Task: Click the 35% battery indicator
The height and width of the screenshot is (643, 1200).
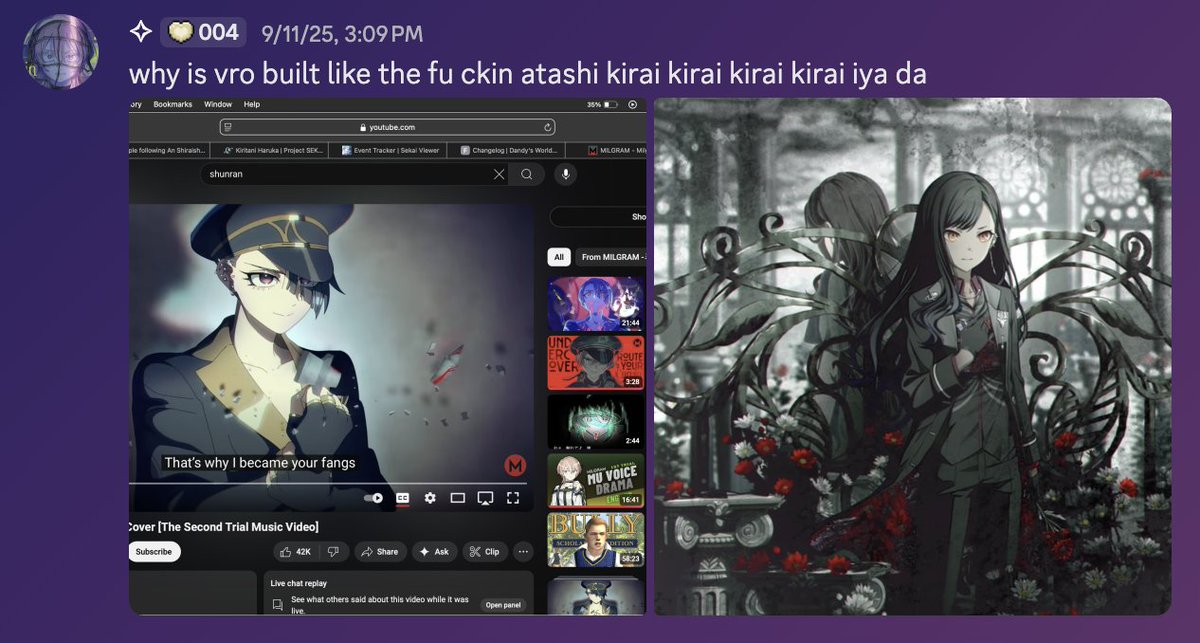Action: (601, 104)
